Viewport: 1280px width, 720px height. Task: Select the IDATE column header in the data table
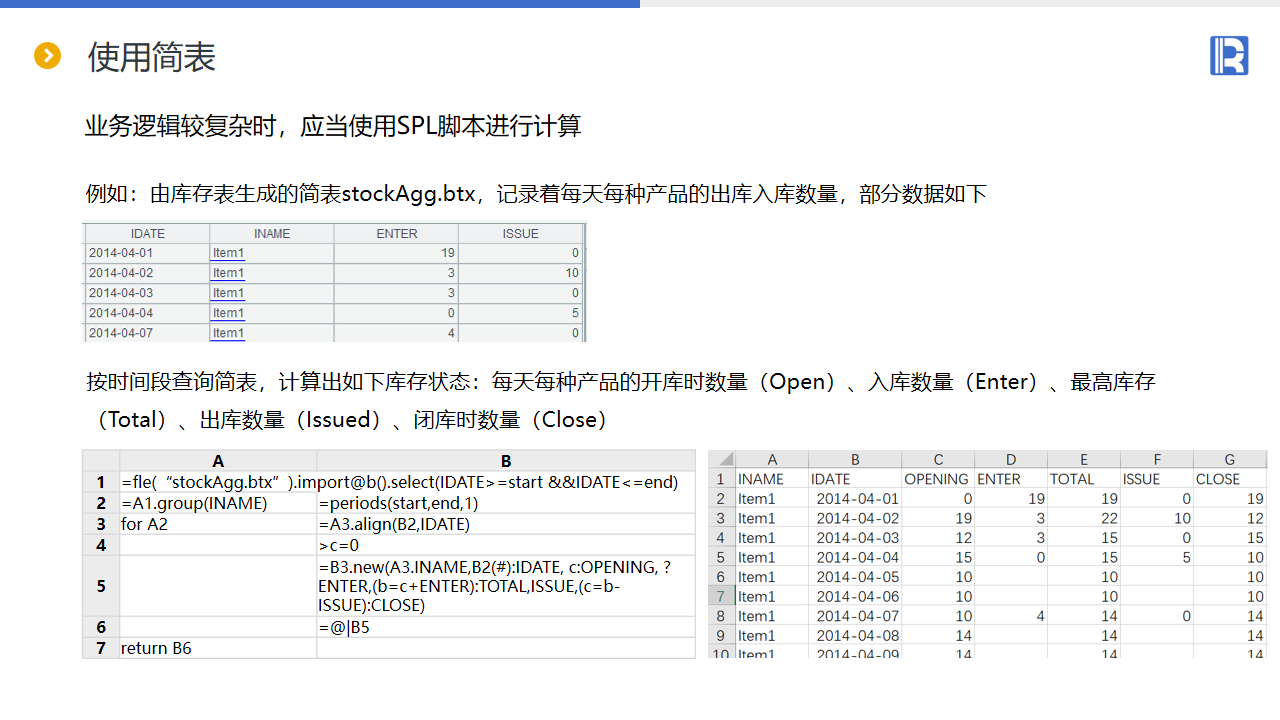click(x=147, y=233)
